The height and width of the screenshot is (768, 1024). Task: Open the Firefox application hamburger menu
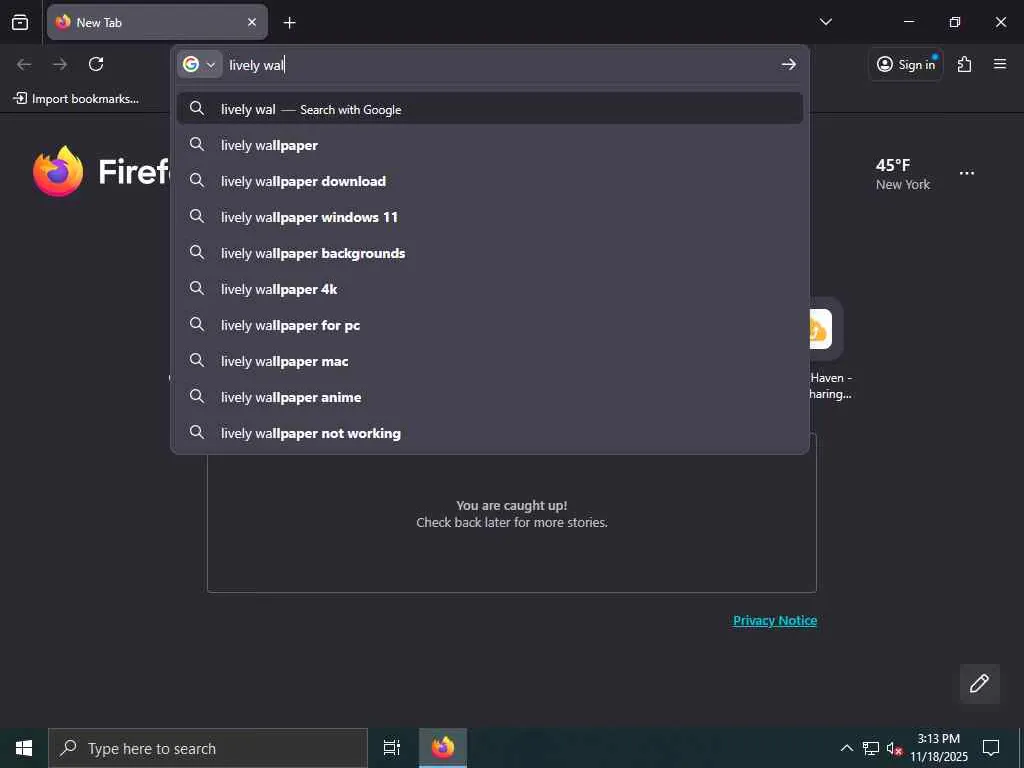click(x=999, y=64)
